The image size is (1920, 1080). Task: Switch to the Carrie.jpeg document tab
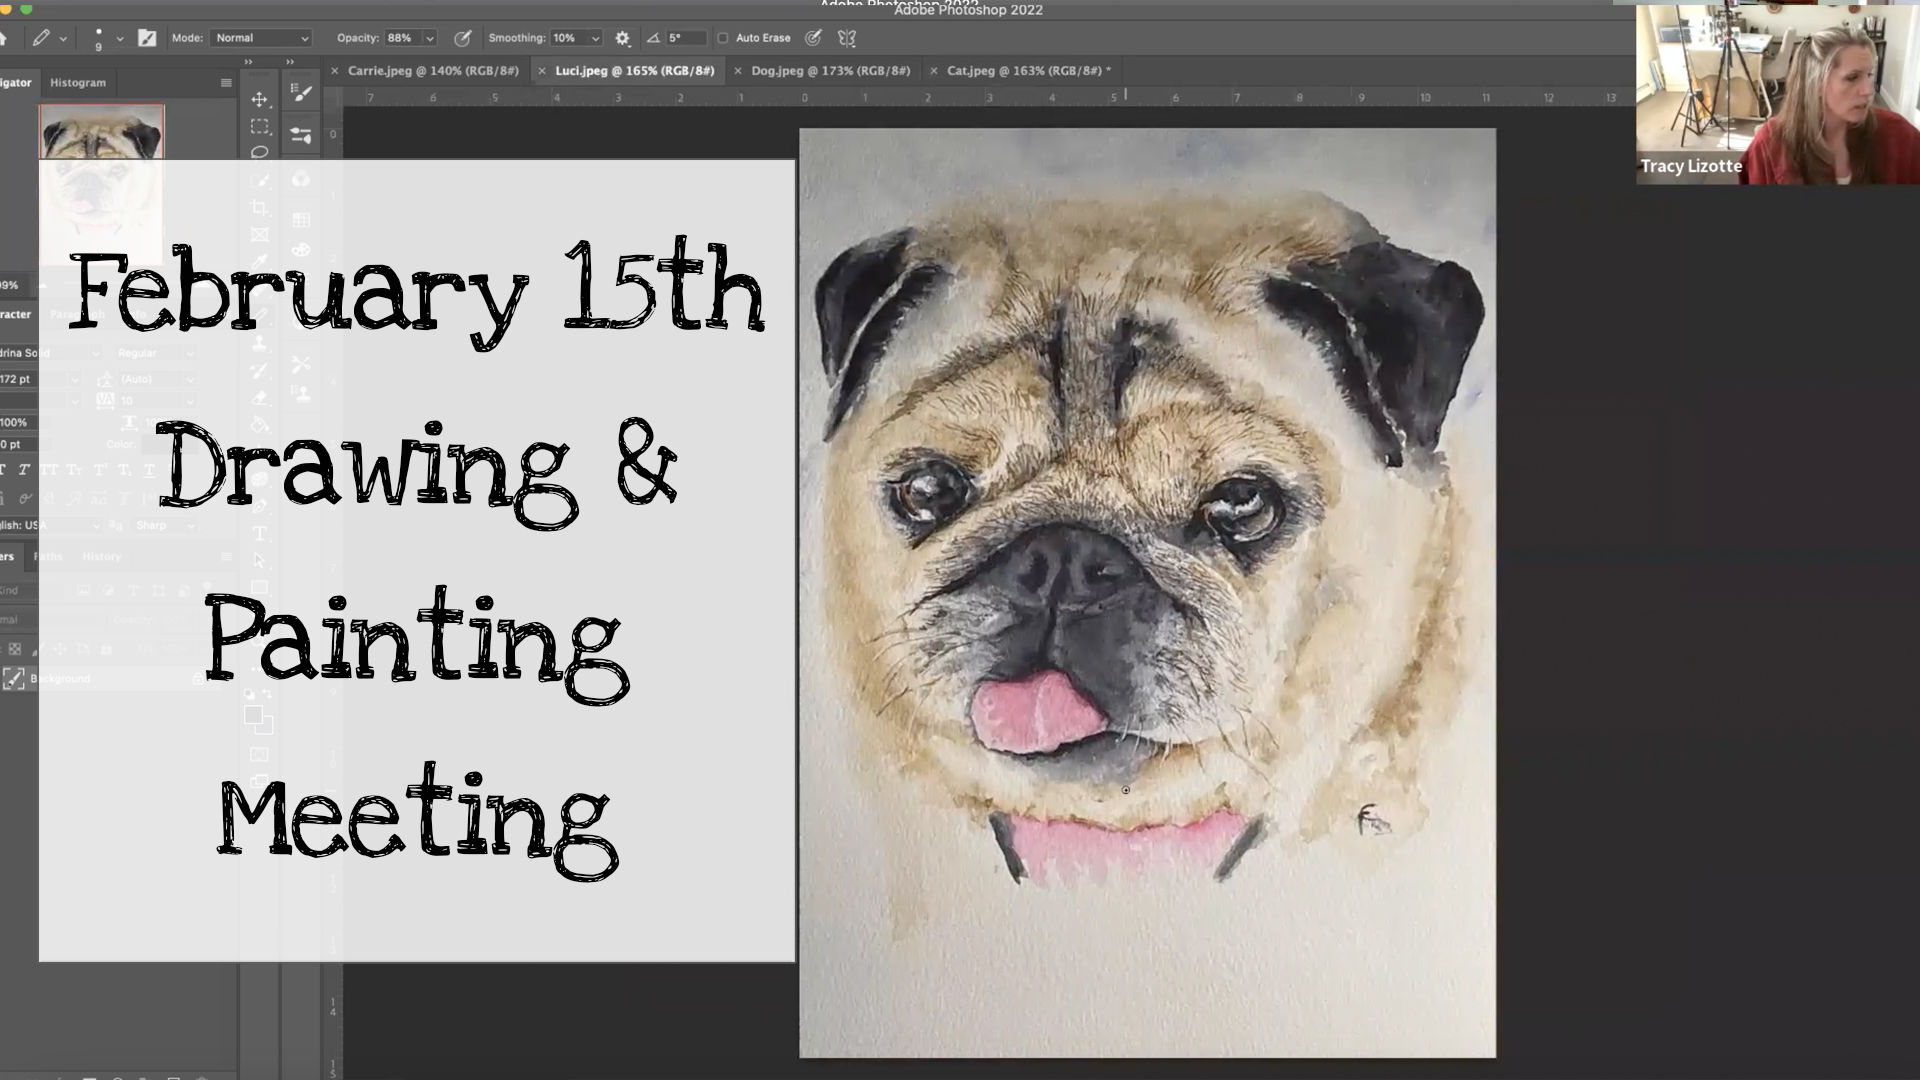click(433, 71)
